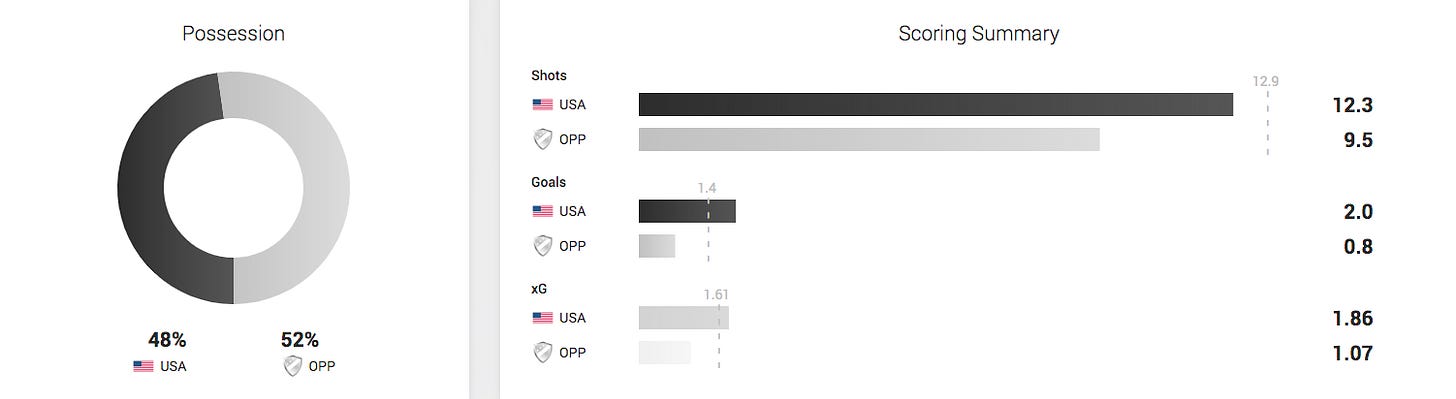Screen dimensions: 1456x399
Task: Click the 12.9 shots average marker
Action: [1266, 82]
